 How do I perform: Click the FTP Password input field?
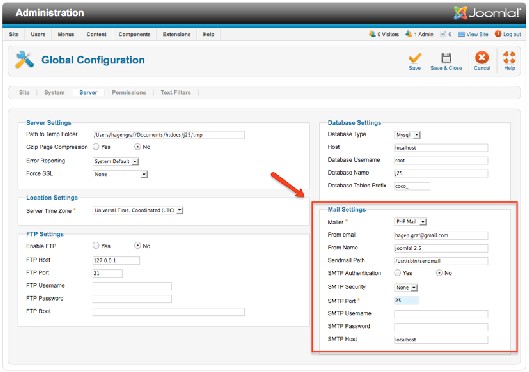132,299
